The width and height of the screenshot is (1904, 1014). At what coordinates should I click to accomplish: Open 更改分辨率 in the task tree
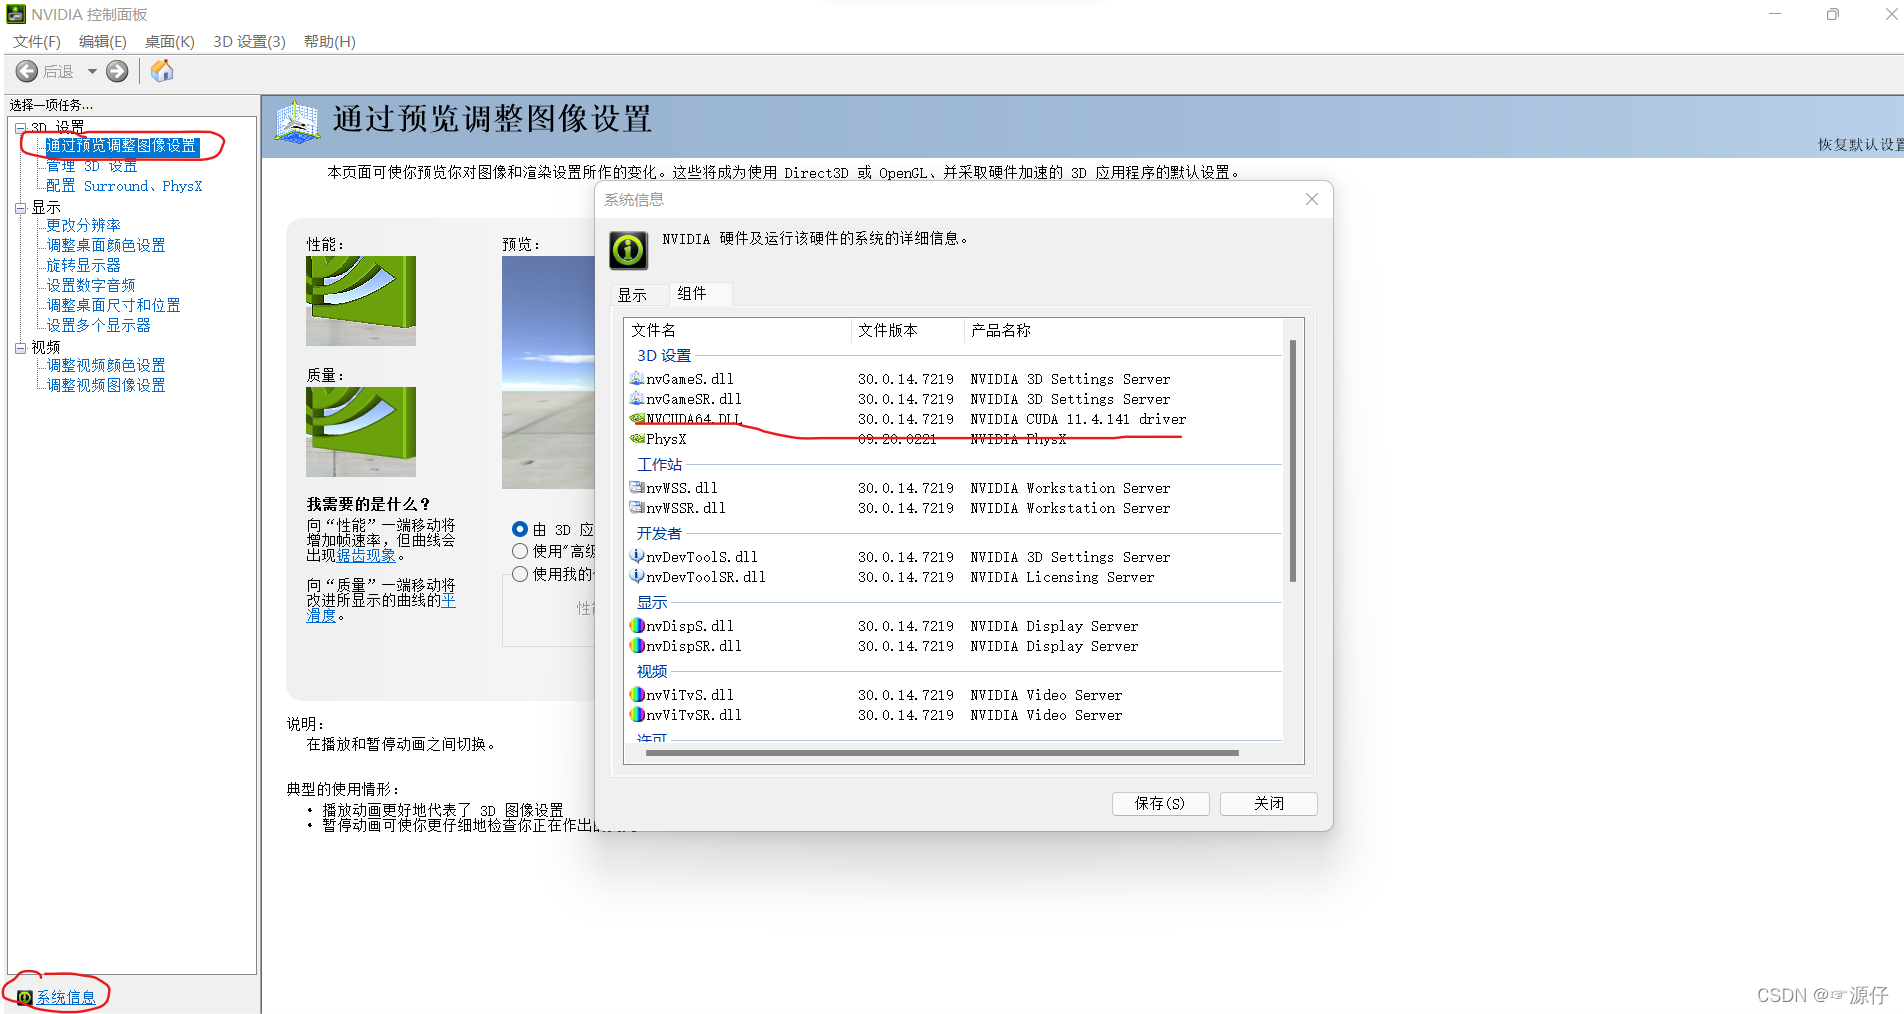(x=83, y=225)
